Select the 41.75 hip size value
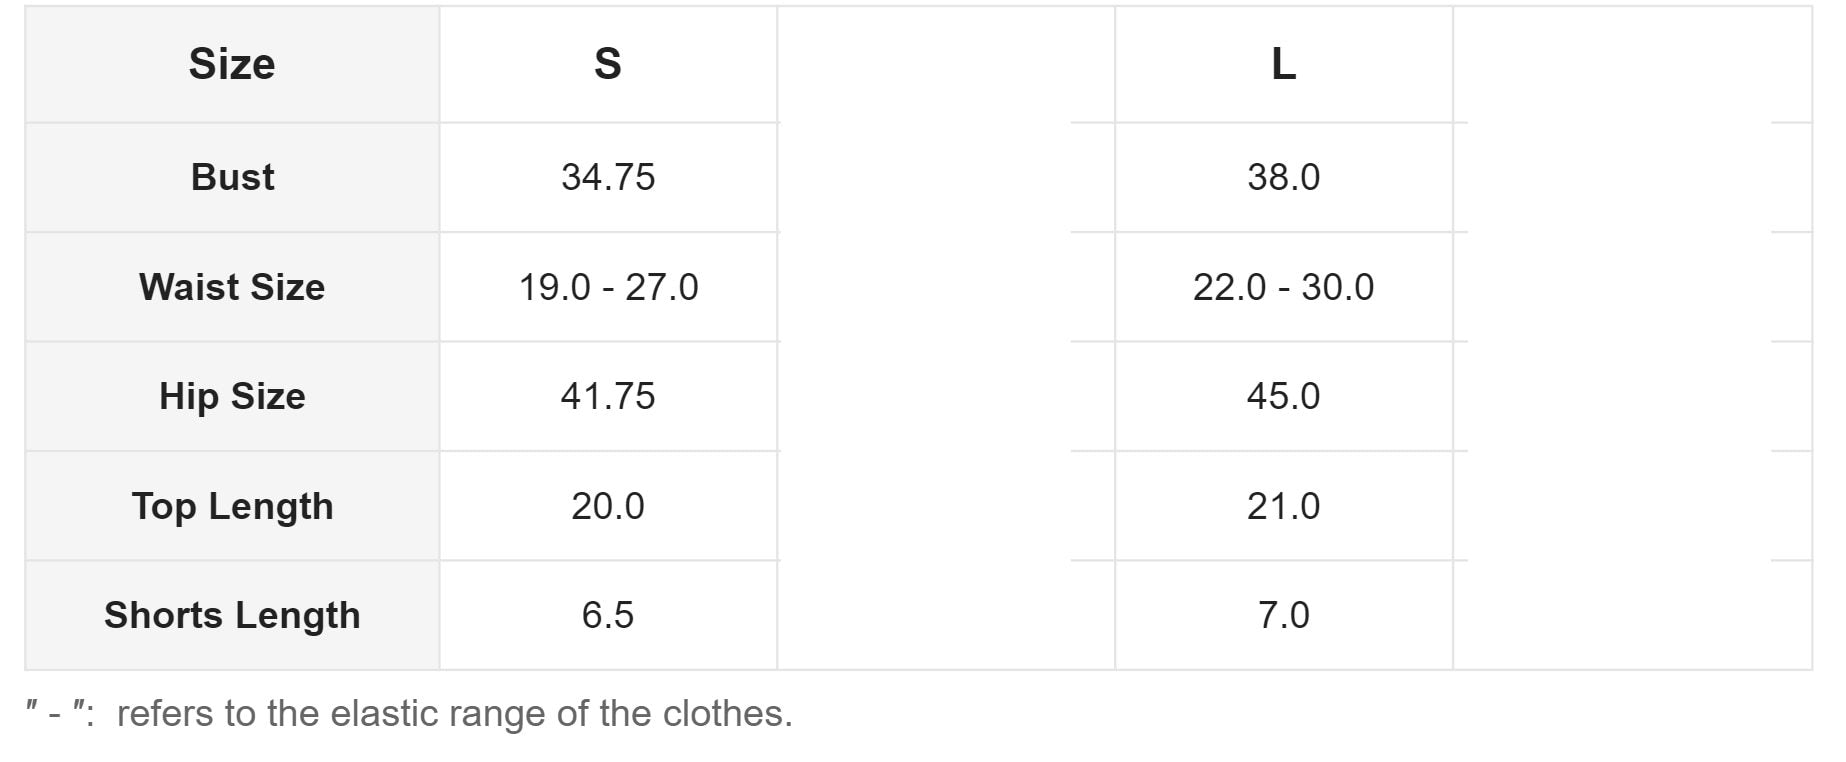Image resolution: width=1846 pixels, height=762 pixels. tap(608, 396)
